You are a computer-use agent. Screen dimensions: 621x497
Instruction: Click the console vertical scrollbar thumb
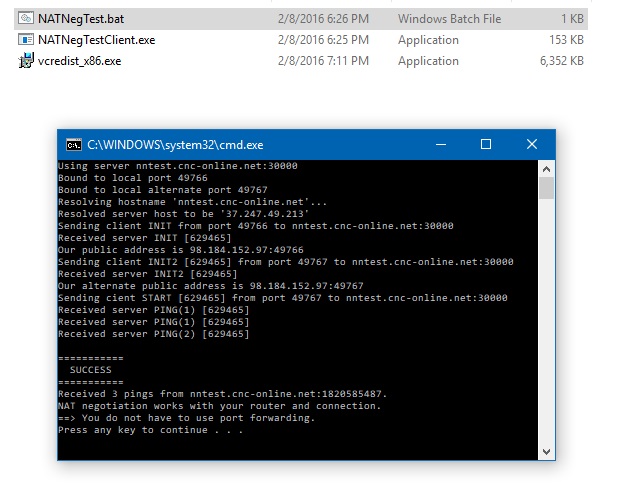pyautogui.click(x=546, y=189)
